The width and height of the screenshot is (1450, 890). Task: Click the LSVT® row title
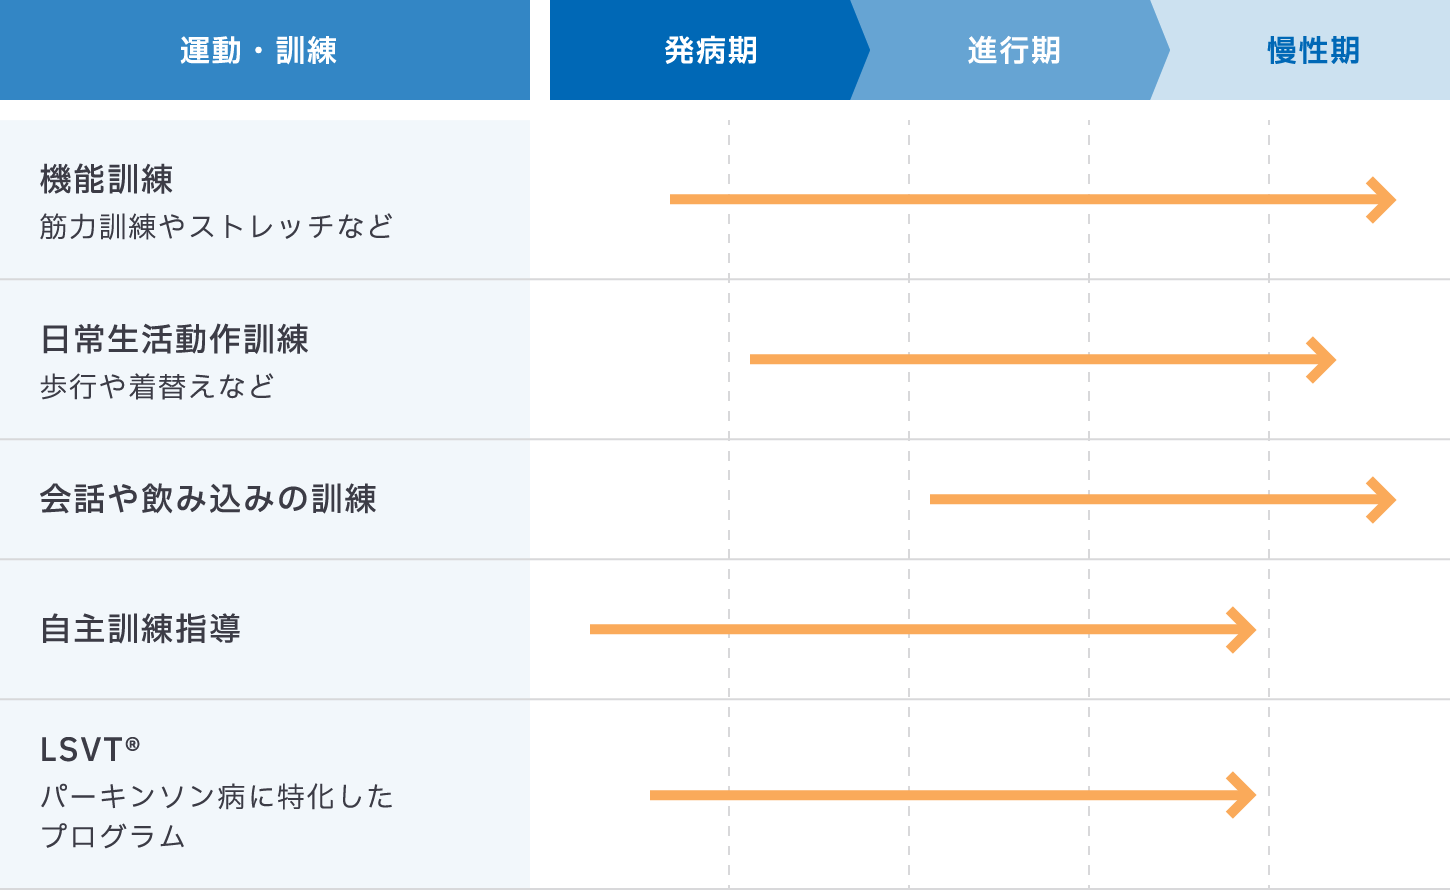(x=90, y=749)
